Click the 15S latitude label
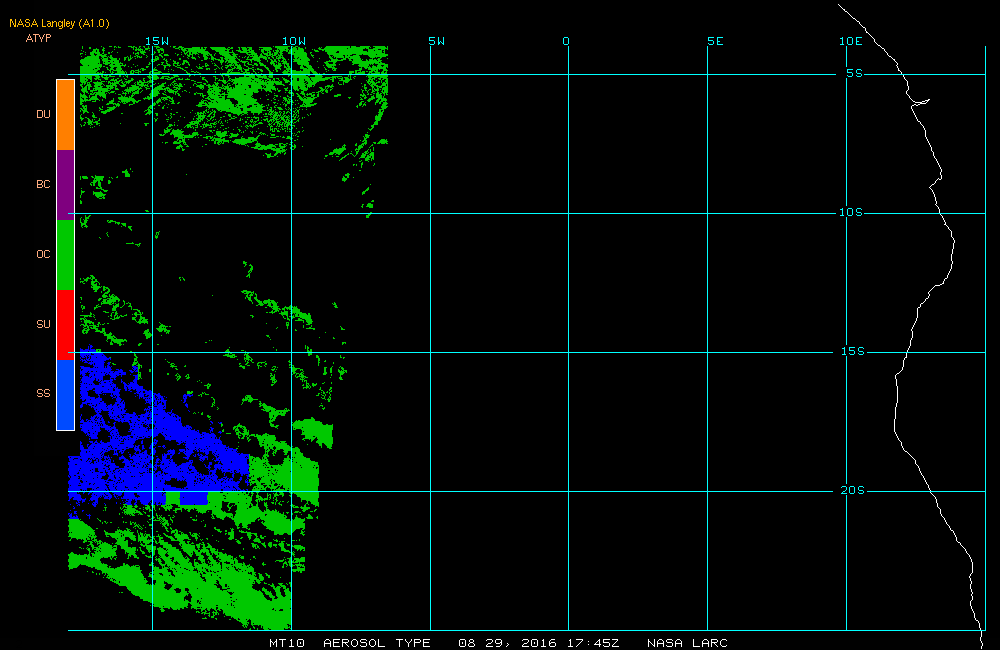 853,351
